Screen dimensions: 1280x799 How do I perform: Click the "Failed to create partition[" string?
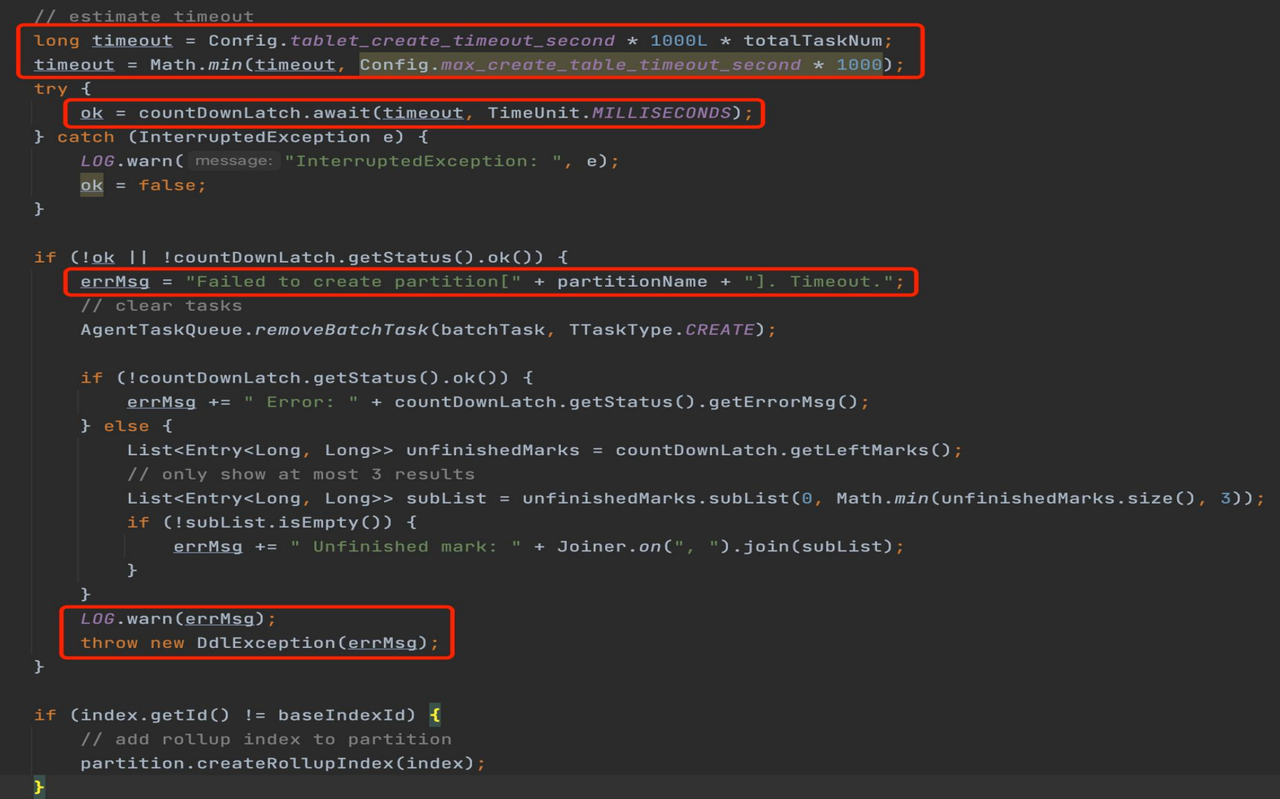pos(353,282)
